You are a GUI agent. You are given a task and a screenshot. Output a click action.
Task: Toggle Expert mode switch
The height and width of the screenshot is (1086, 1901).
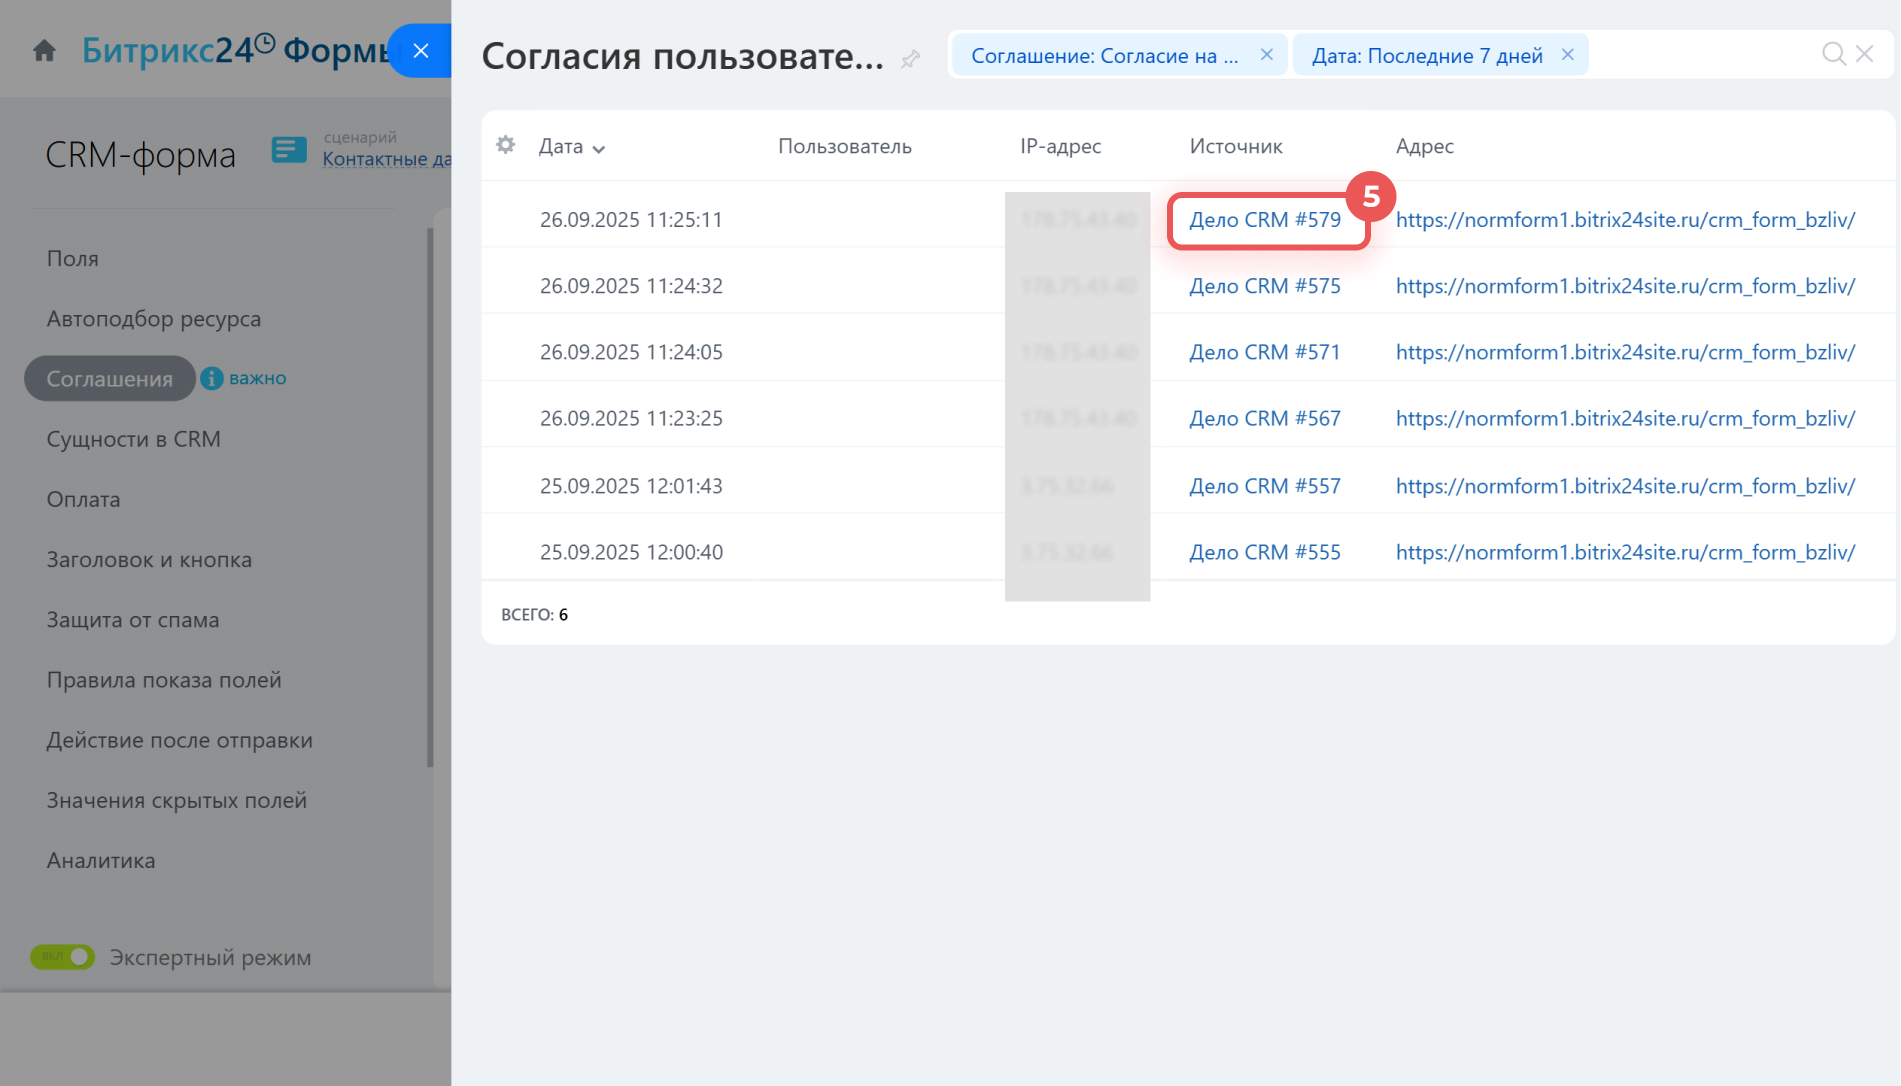click(63, 957)
